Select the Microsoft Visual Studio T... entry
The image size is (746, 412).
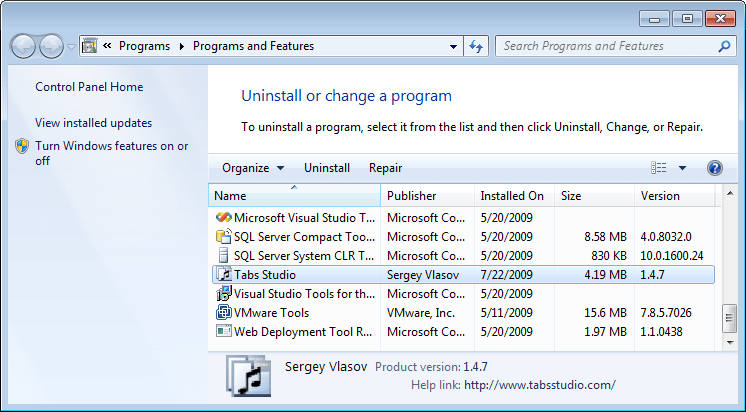304,217
